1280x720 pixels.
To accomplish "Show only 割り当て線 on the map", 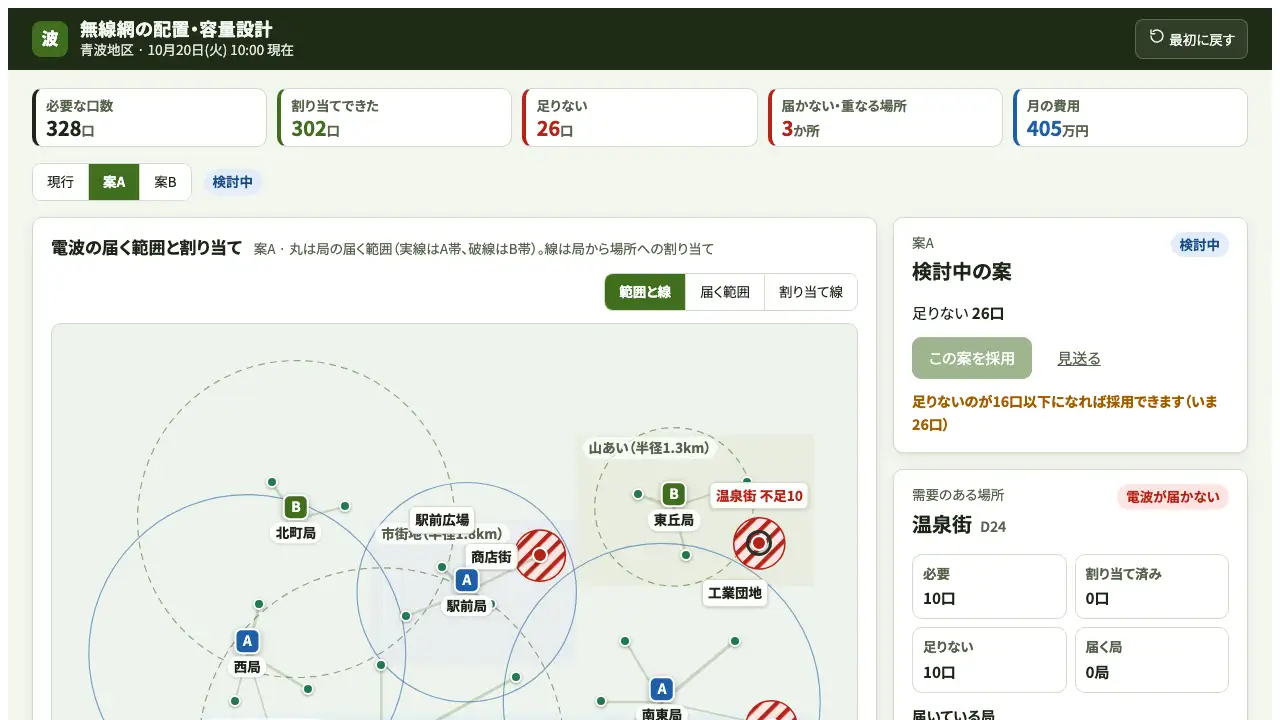I will tap(811, 292).
